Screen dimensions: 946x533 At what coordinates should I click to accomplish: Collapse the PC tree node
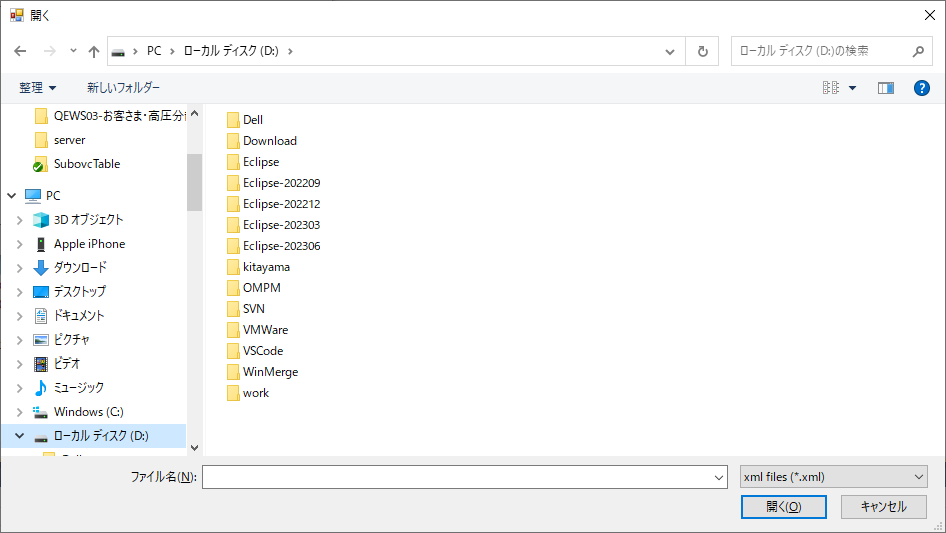11,196
